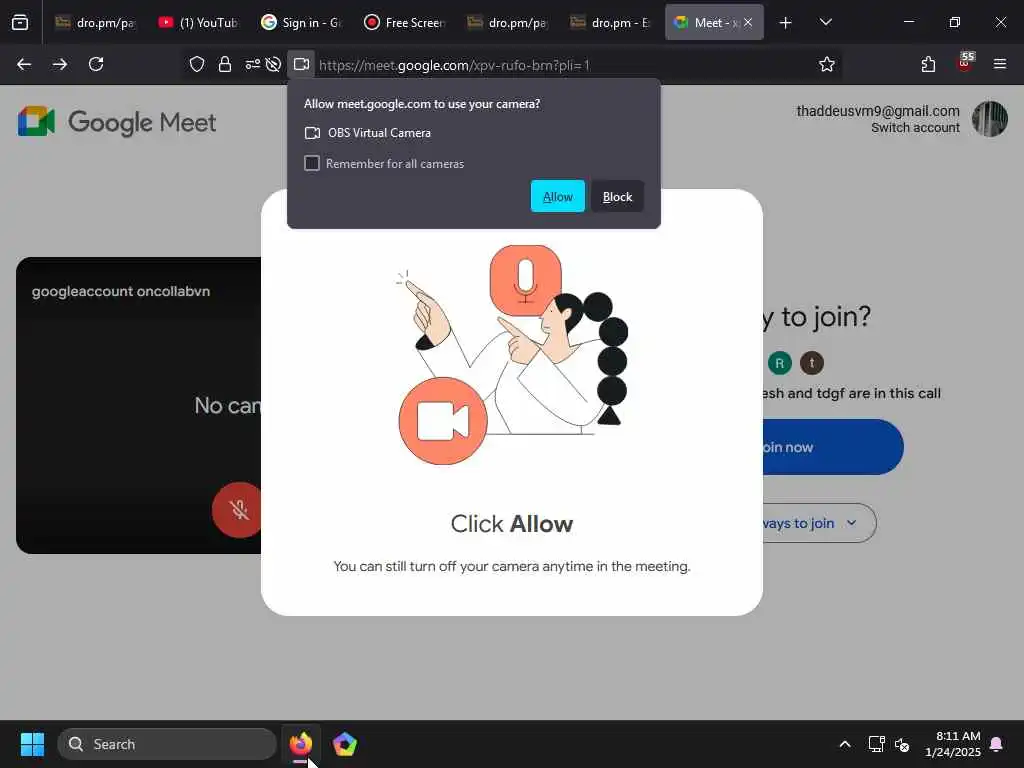Image resolution: width=1024 pixels, height=768 pixels.
Task: Click the camera illustration icon in dialog
Action: coord(443,421)
